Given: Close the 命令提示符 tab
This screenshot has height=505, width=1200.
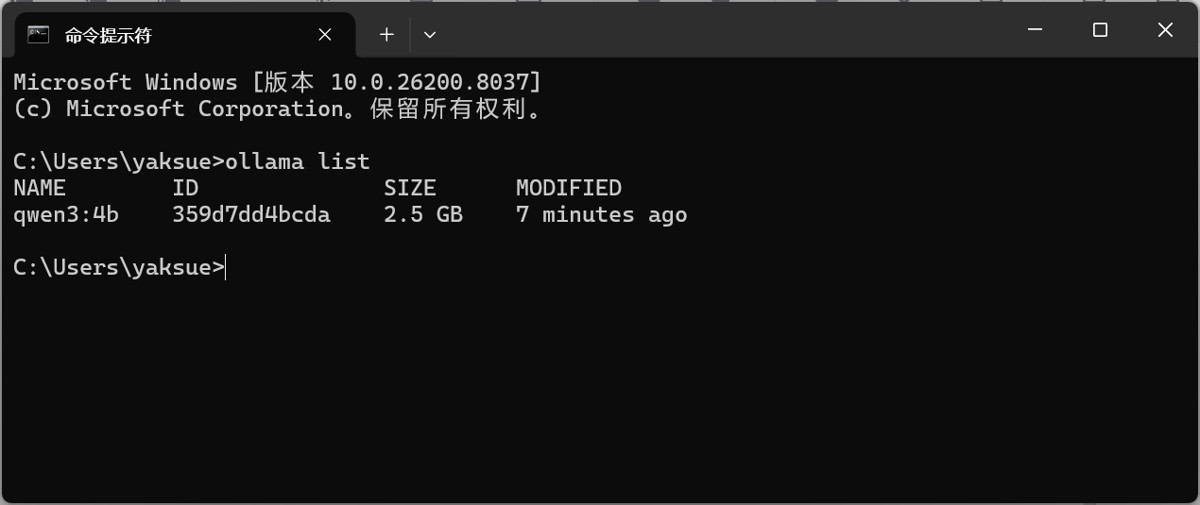Looking at the screenshot, I should (x=325, y=35).
